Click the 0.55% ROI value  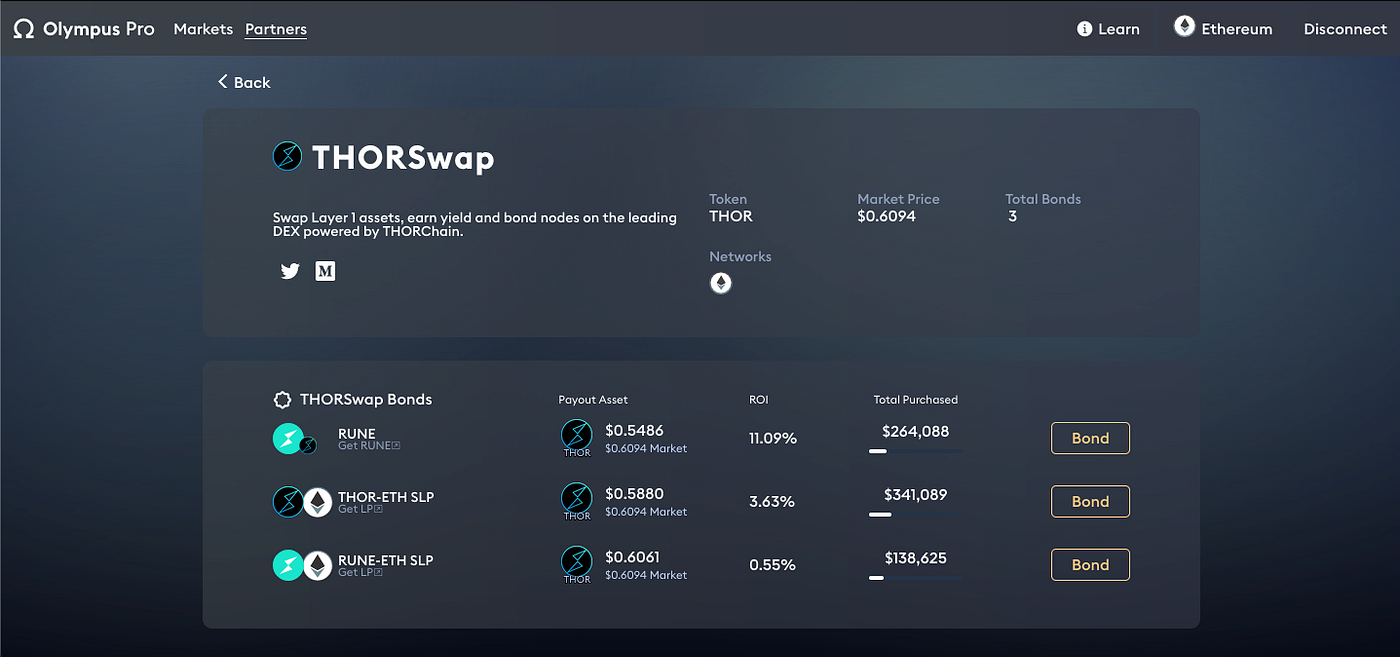[772, 564]
